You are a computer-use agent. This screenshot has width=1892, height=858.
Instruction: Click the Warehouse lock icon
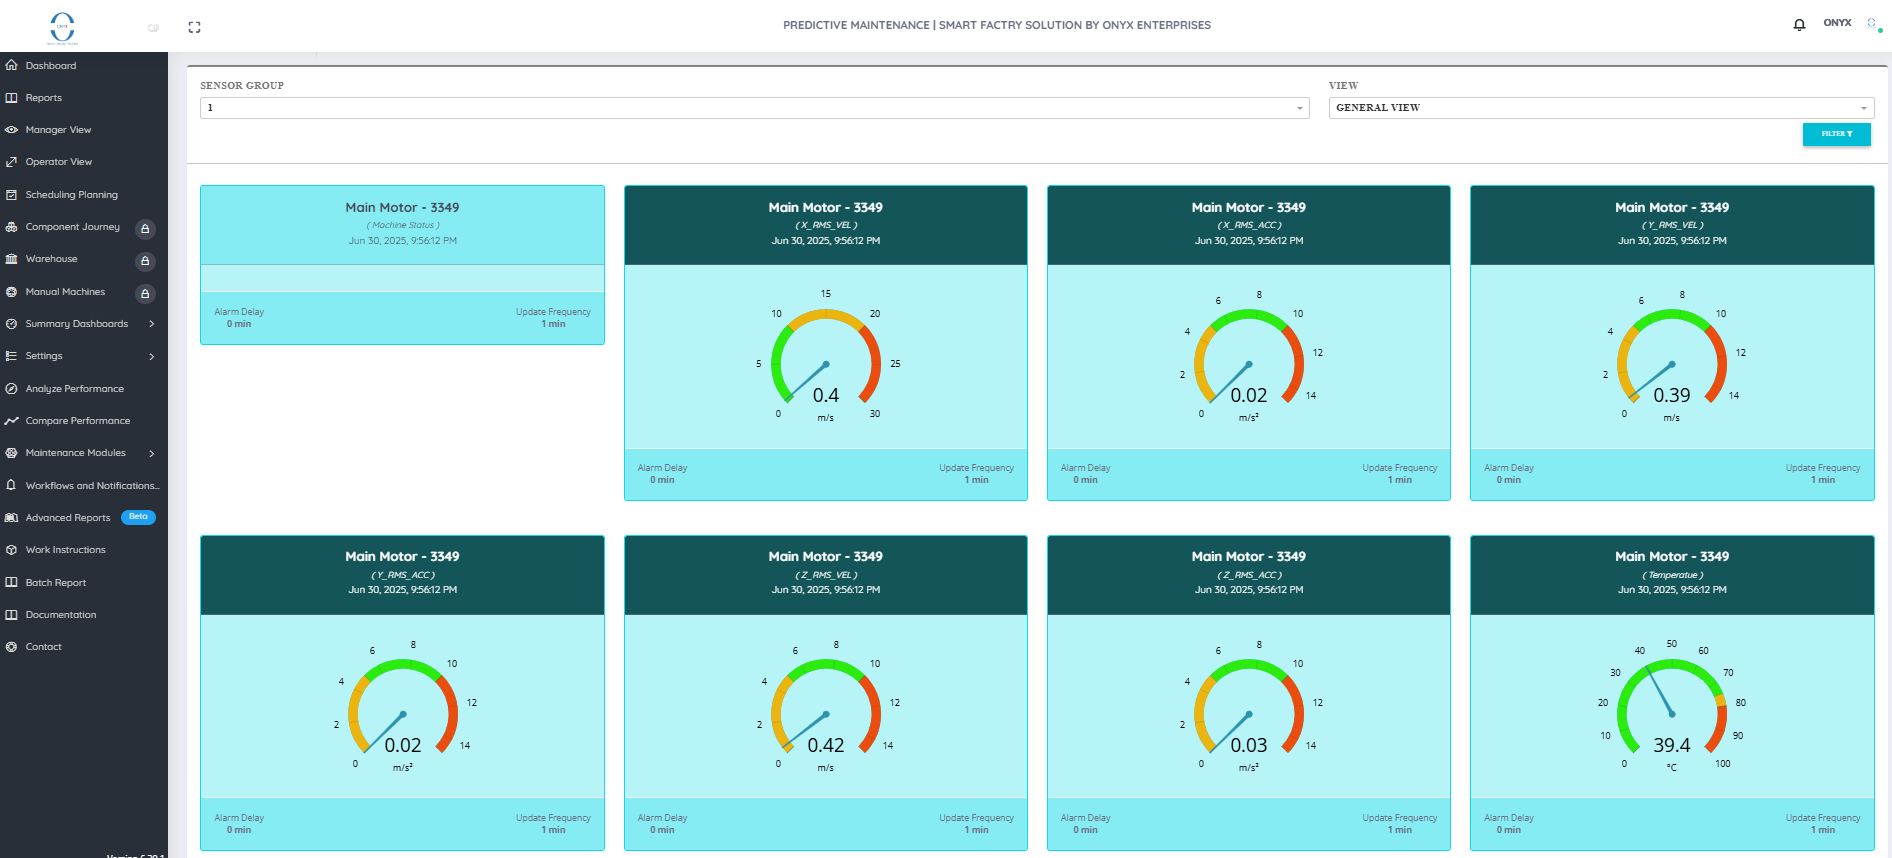click(145, 261)
